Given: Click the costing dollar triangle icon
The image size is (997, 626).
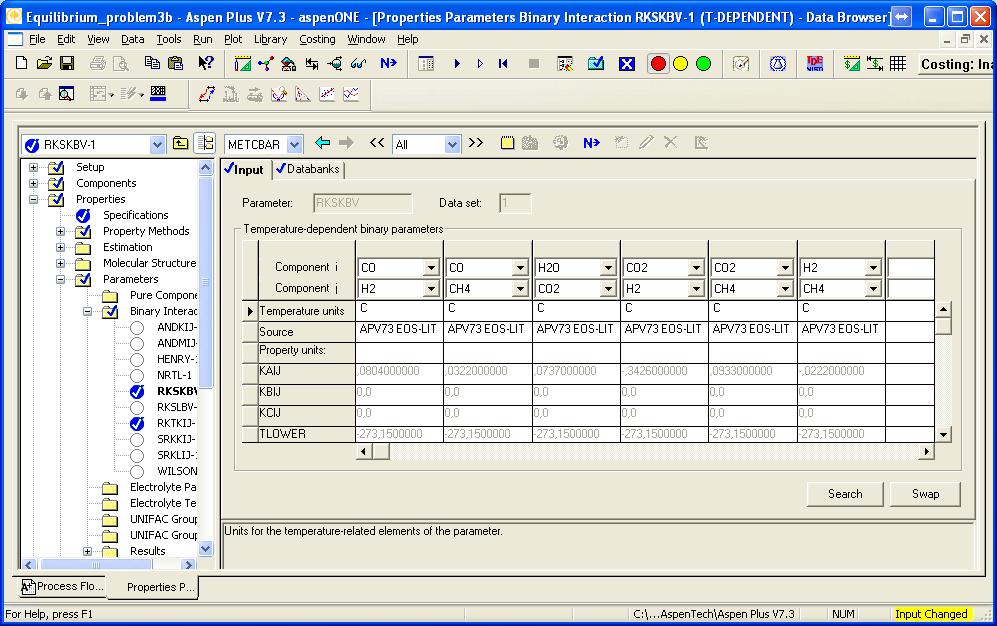Looking at the screenshot, I should 851,64.
